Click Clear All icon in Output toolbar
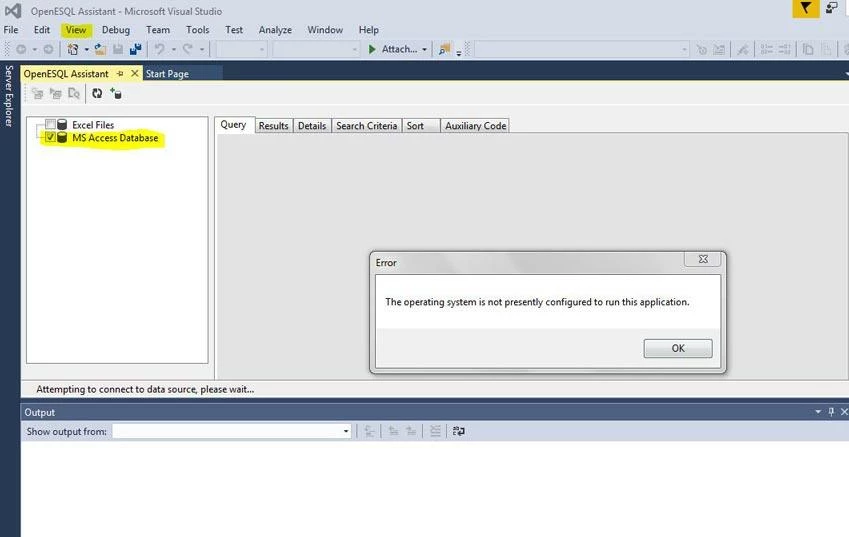This screenshot has height=537, width=849. tap(435, 431)
